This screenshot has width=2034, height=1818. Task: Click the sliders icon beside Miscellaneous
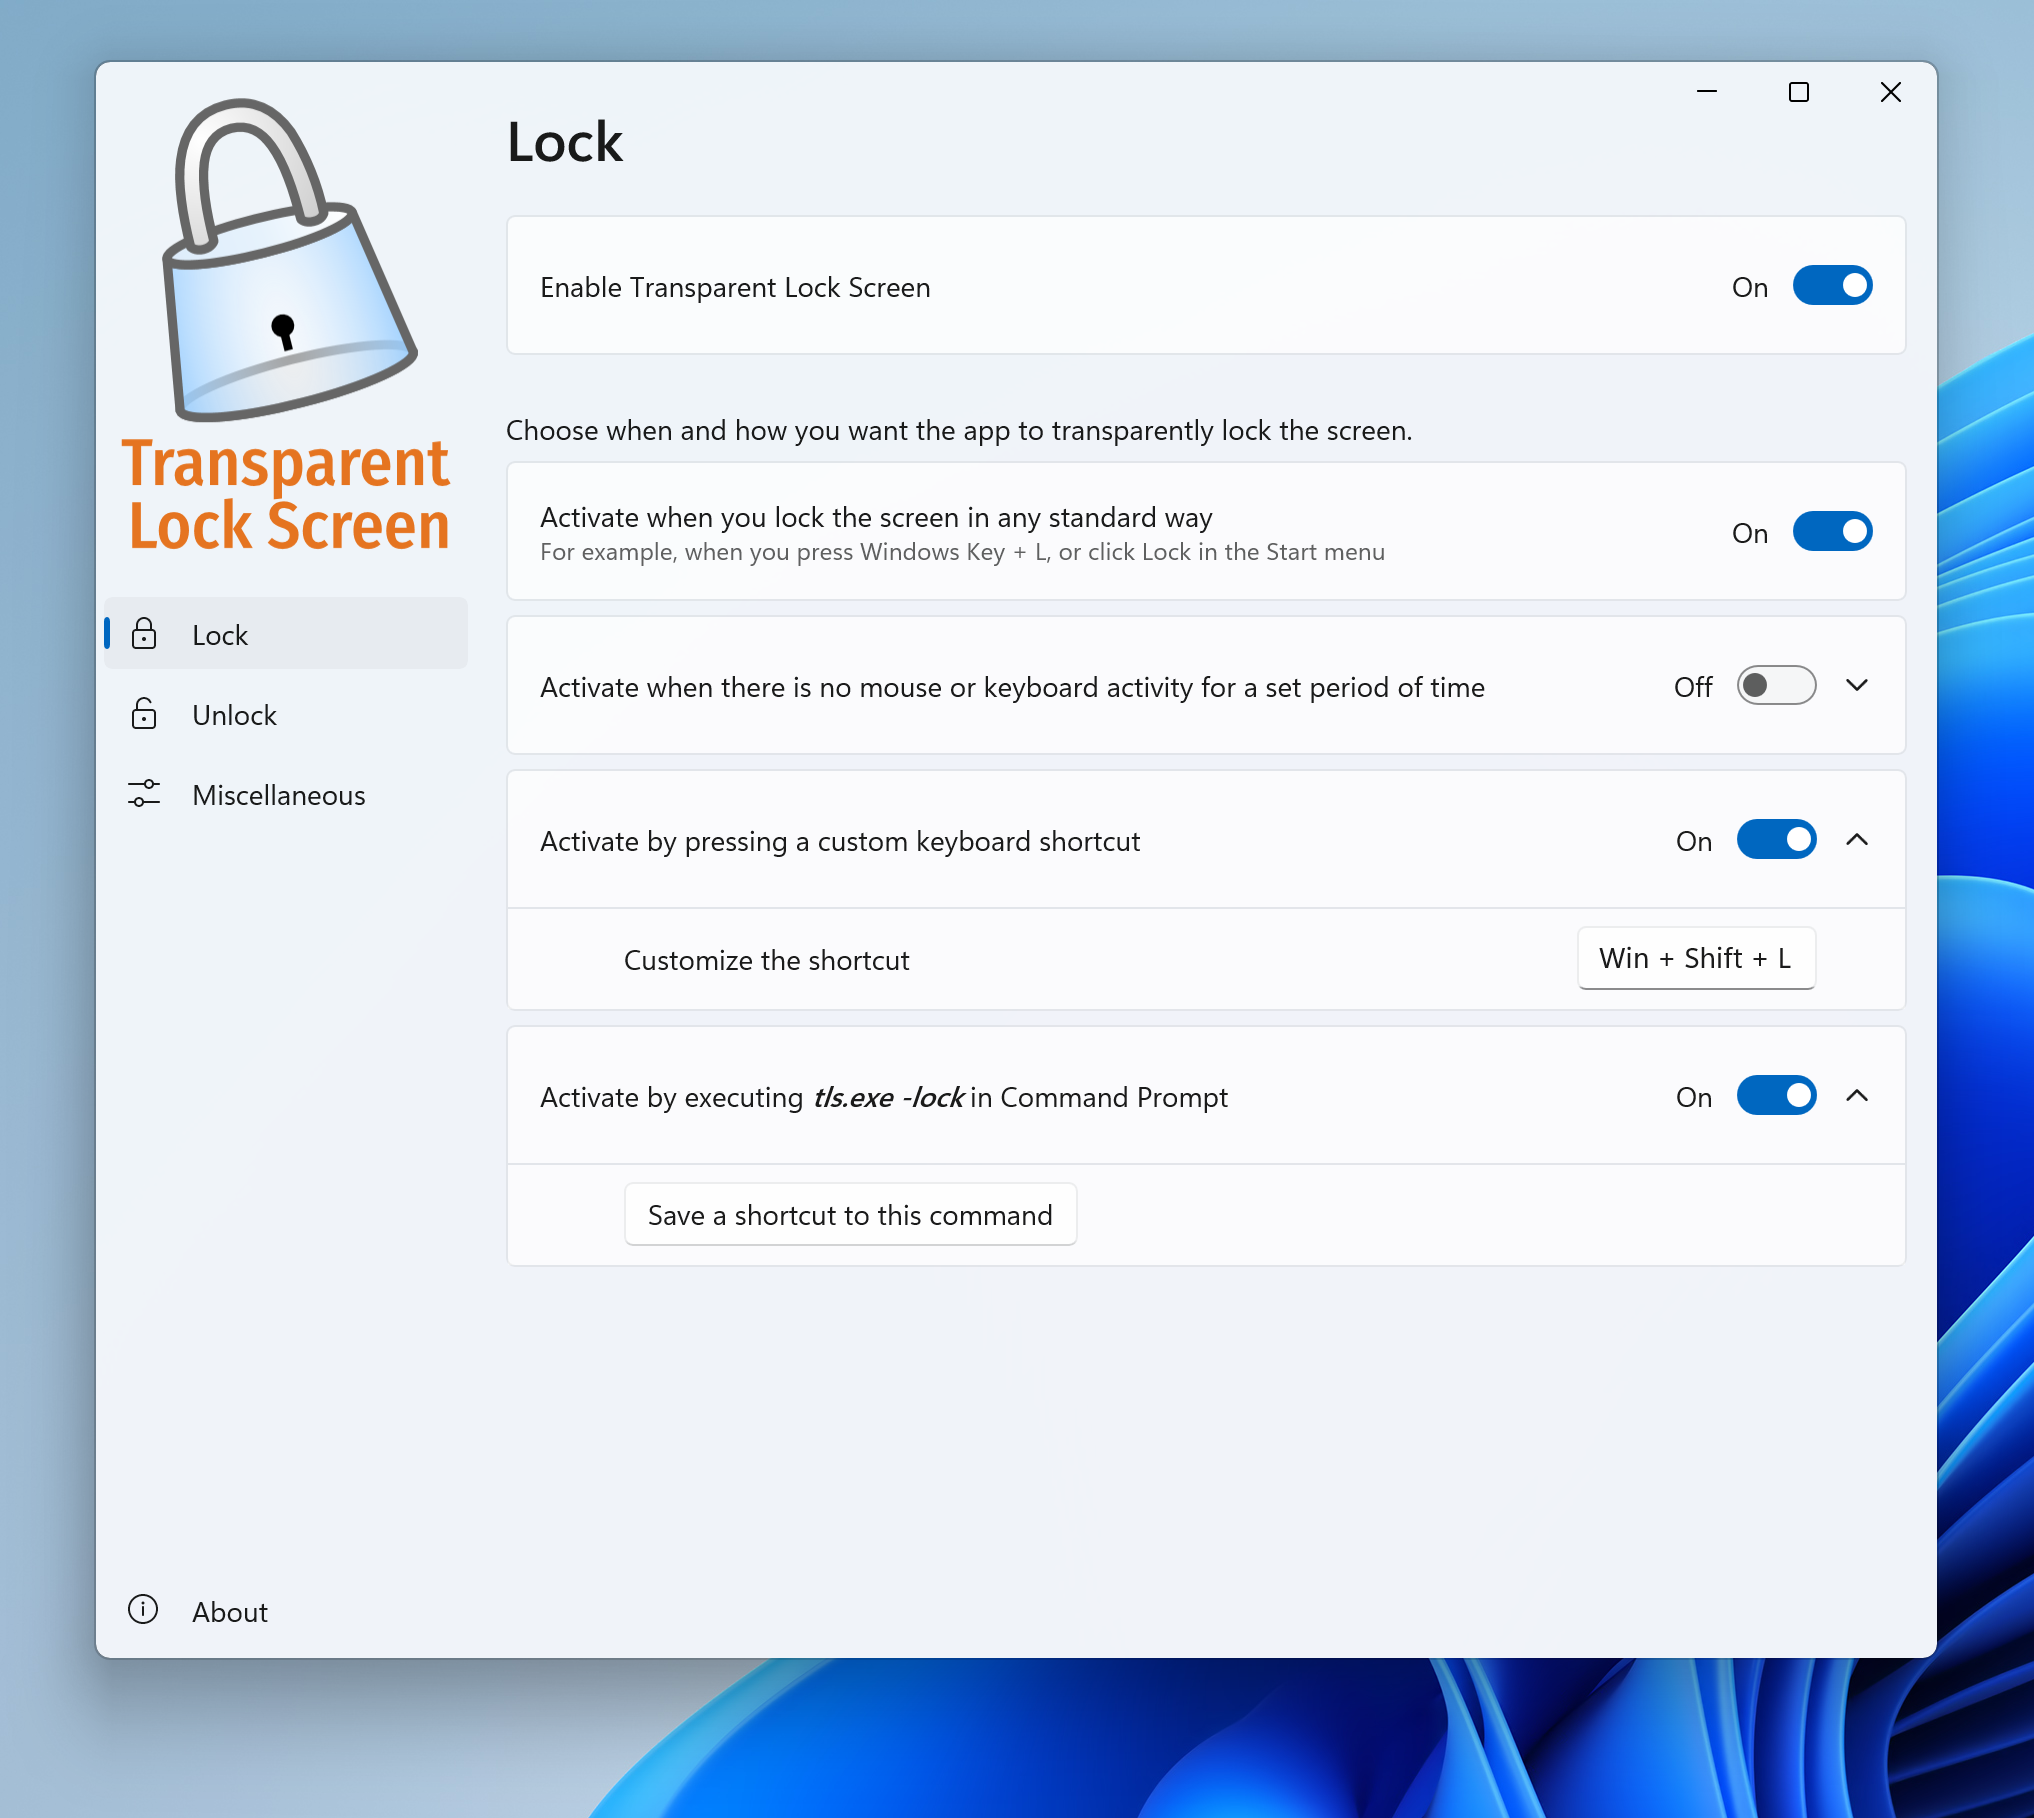pyautogui.click(x=144, y=794)
